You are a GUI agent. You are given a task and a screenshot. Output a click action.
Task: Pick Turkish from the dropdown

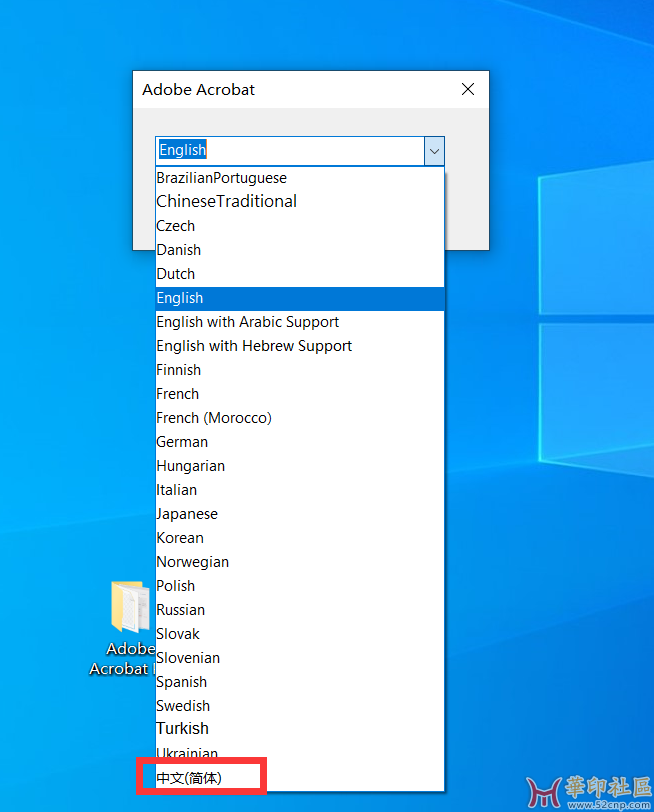(300, 729)
